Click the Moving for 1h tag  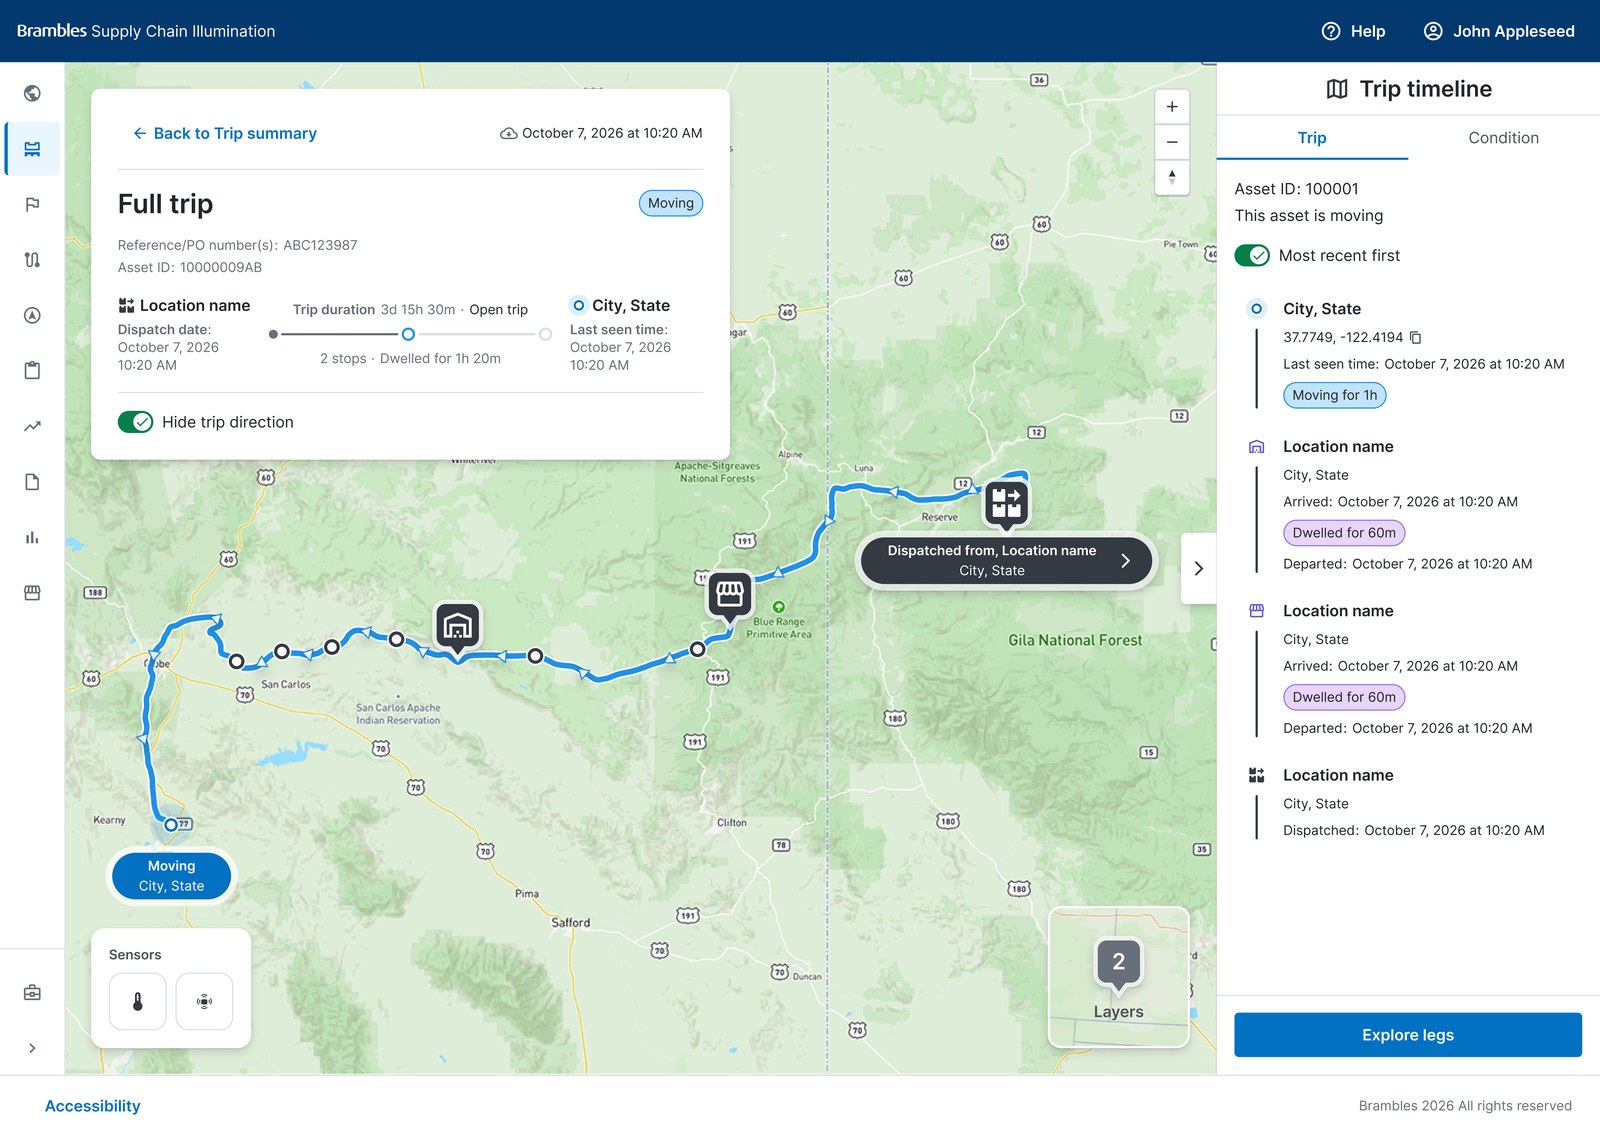1334,395
